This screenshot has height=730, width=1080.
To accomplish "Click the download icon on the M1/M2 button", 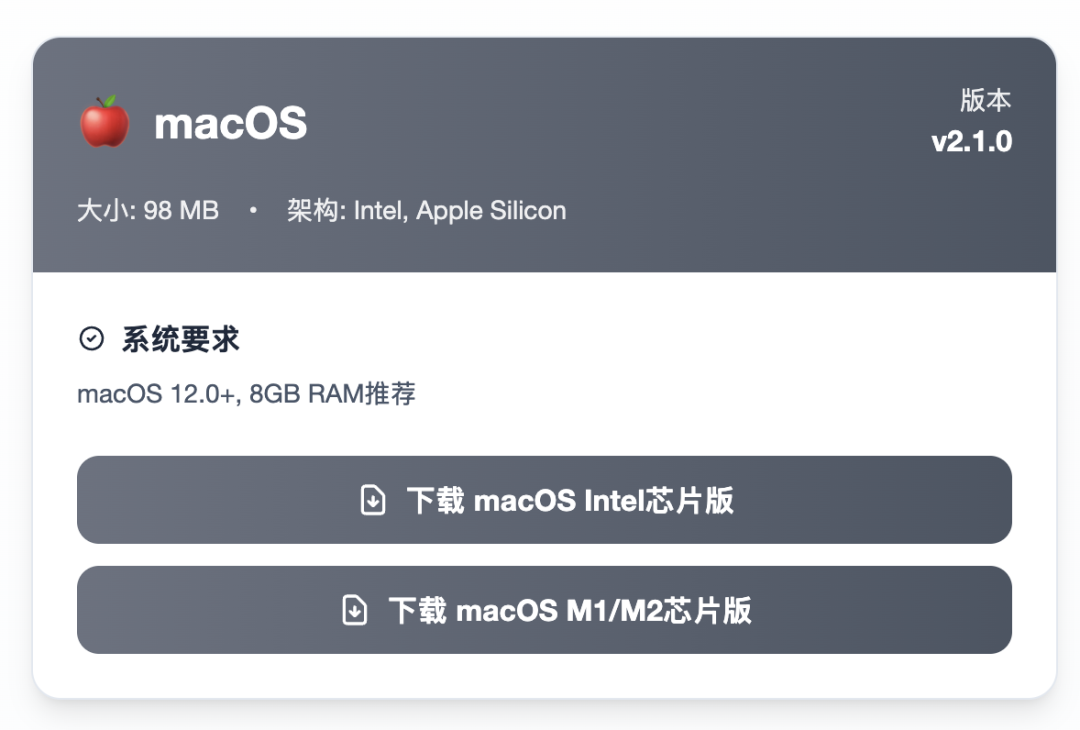I will [x=355, y=610].
